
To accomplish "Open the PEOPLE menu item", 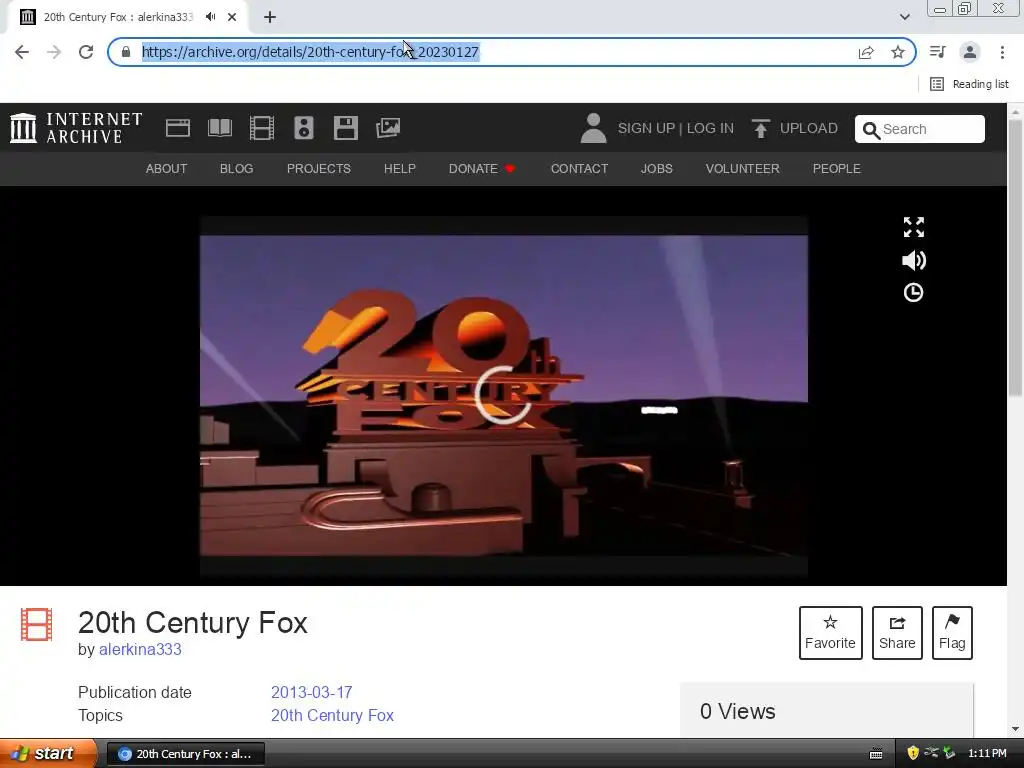I will [x=837, y=168].
